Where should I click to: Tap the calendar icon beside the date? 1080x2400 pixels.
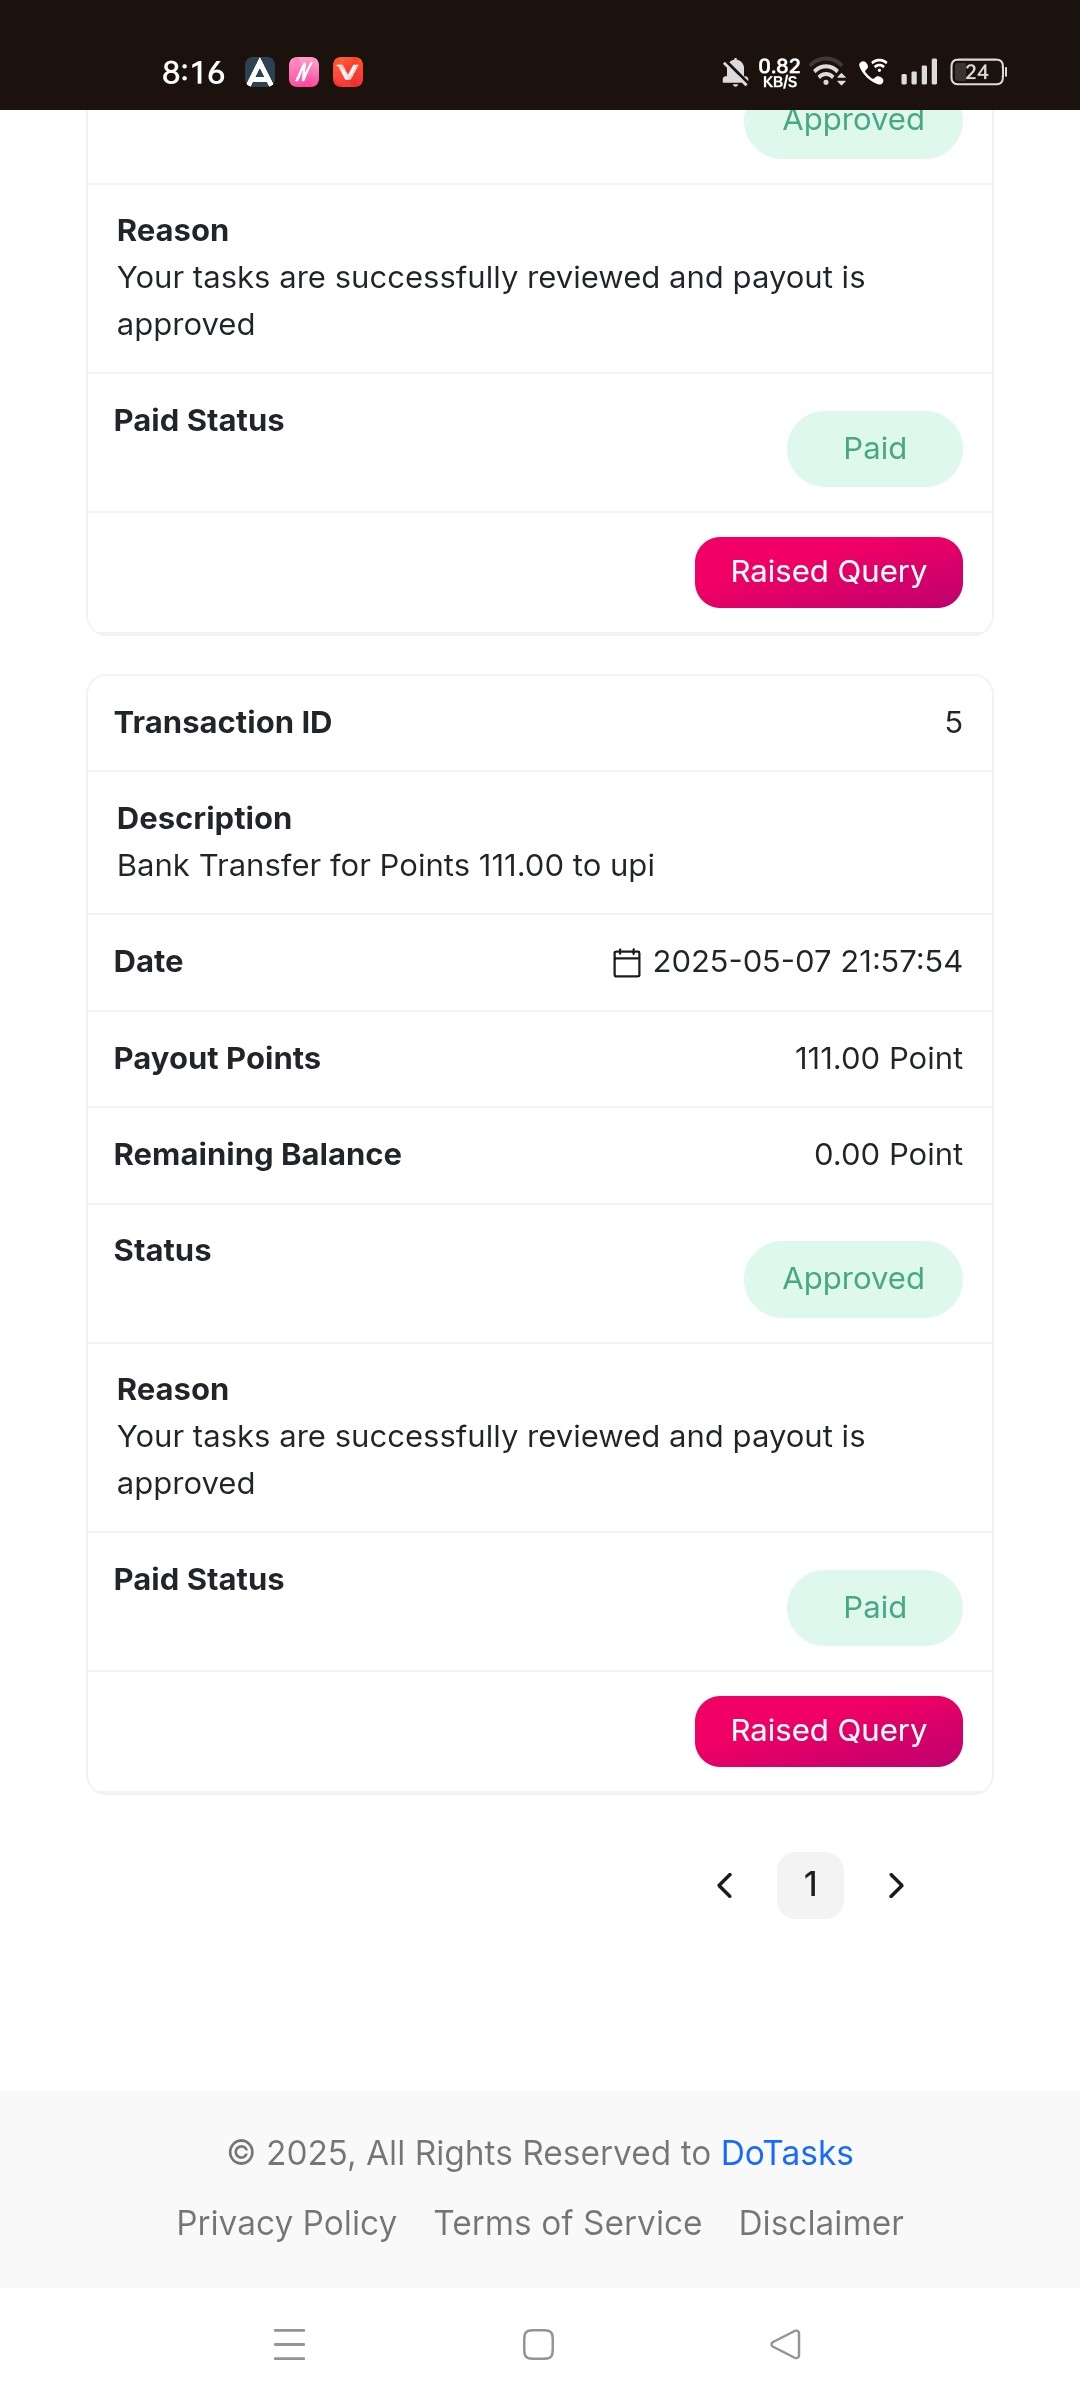click(x=626, y=962)
